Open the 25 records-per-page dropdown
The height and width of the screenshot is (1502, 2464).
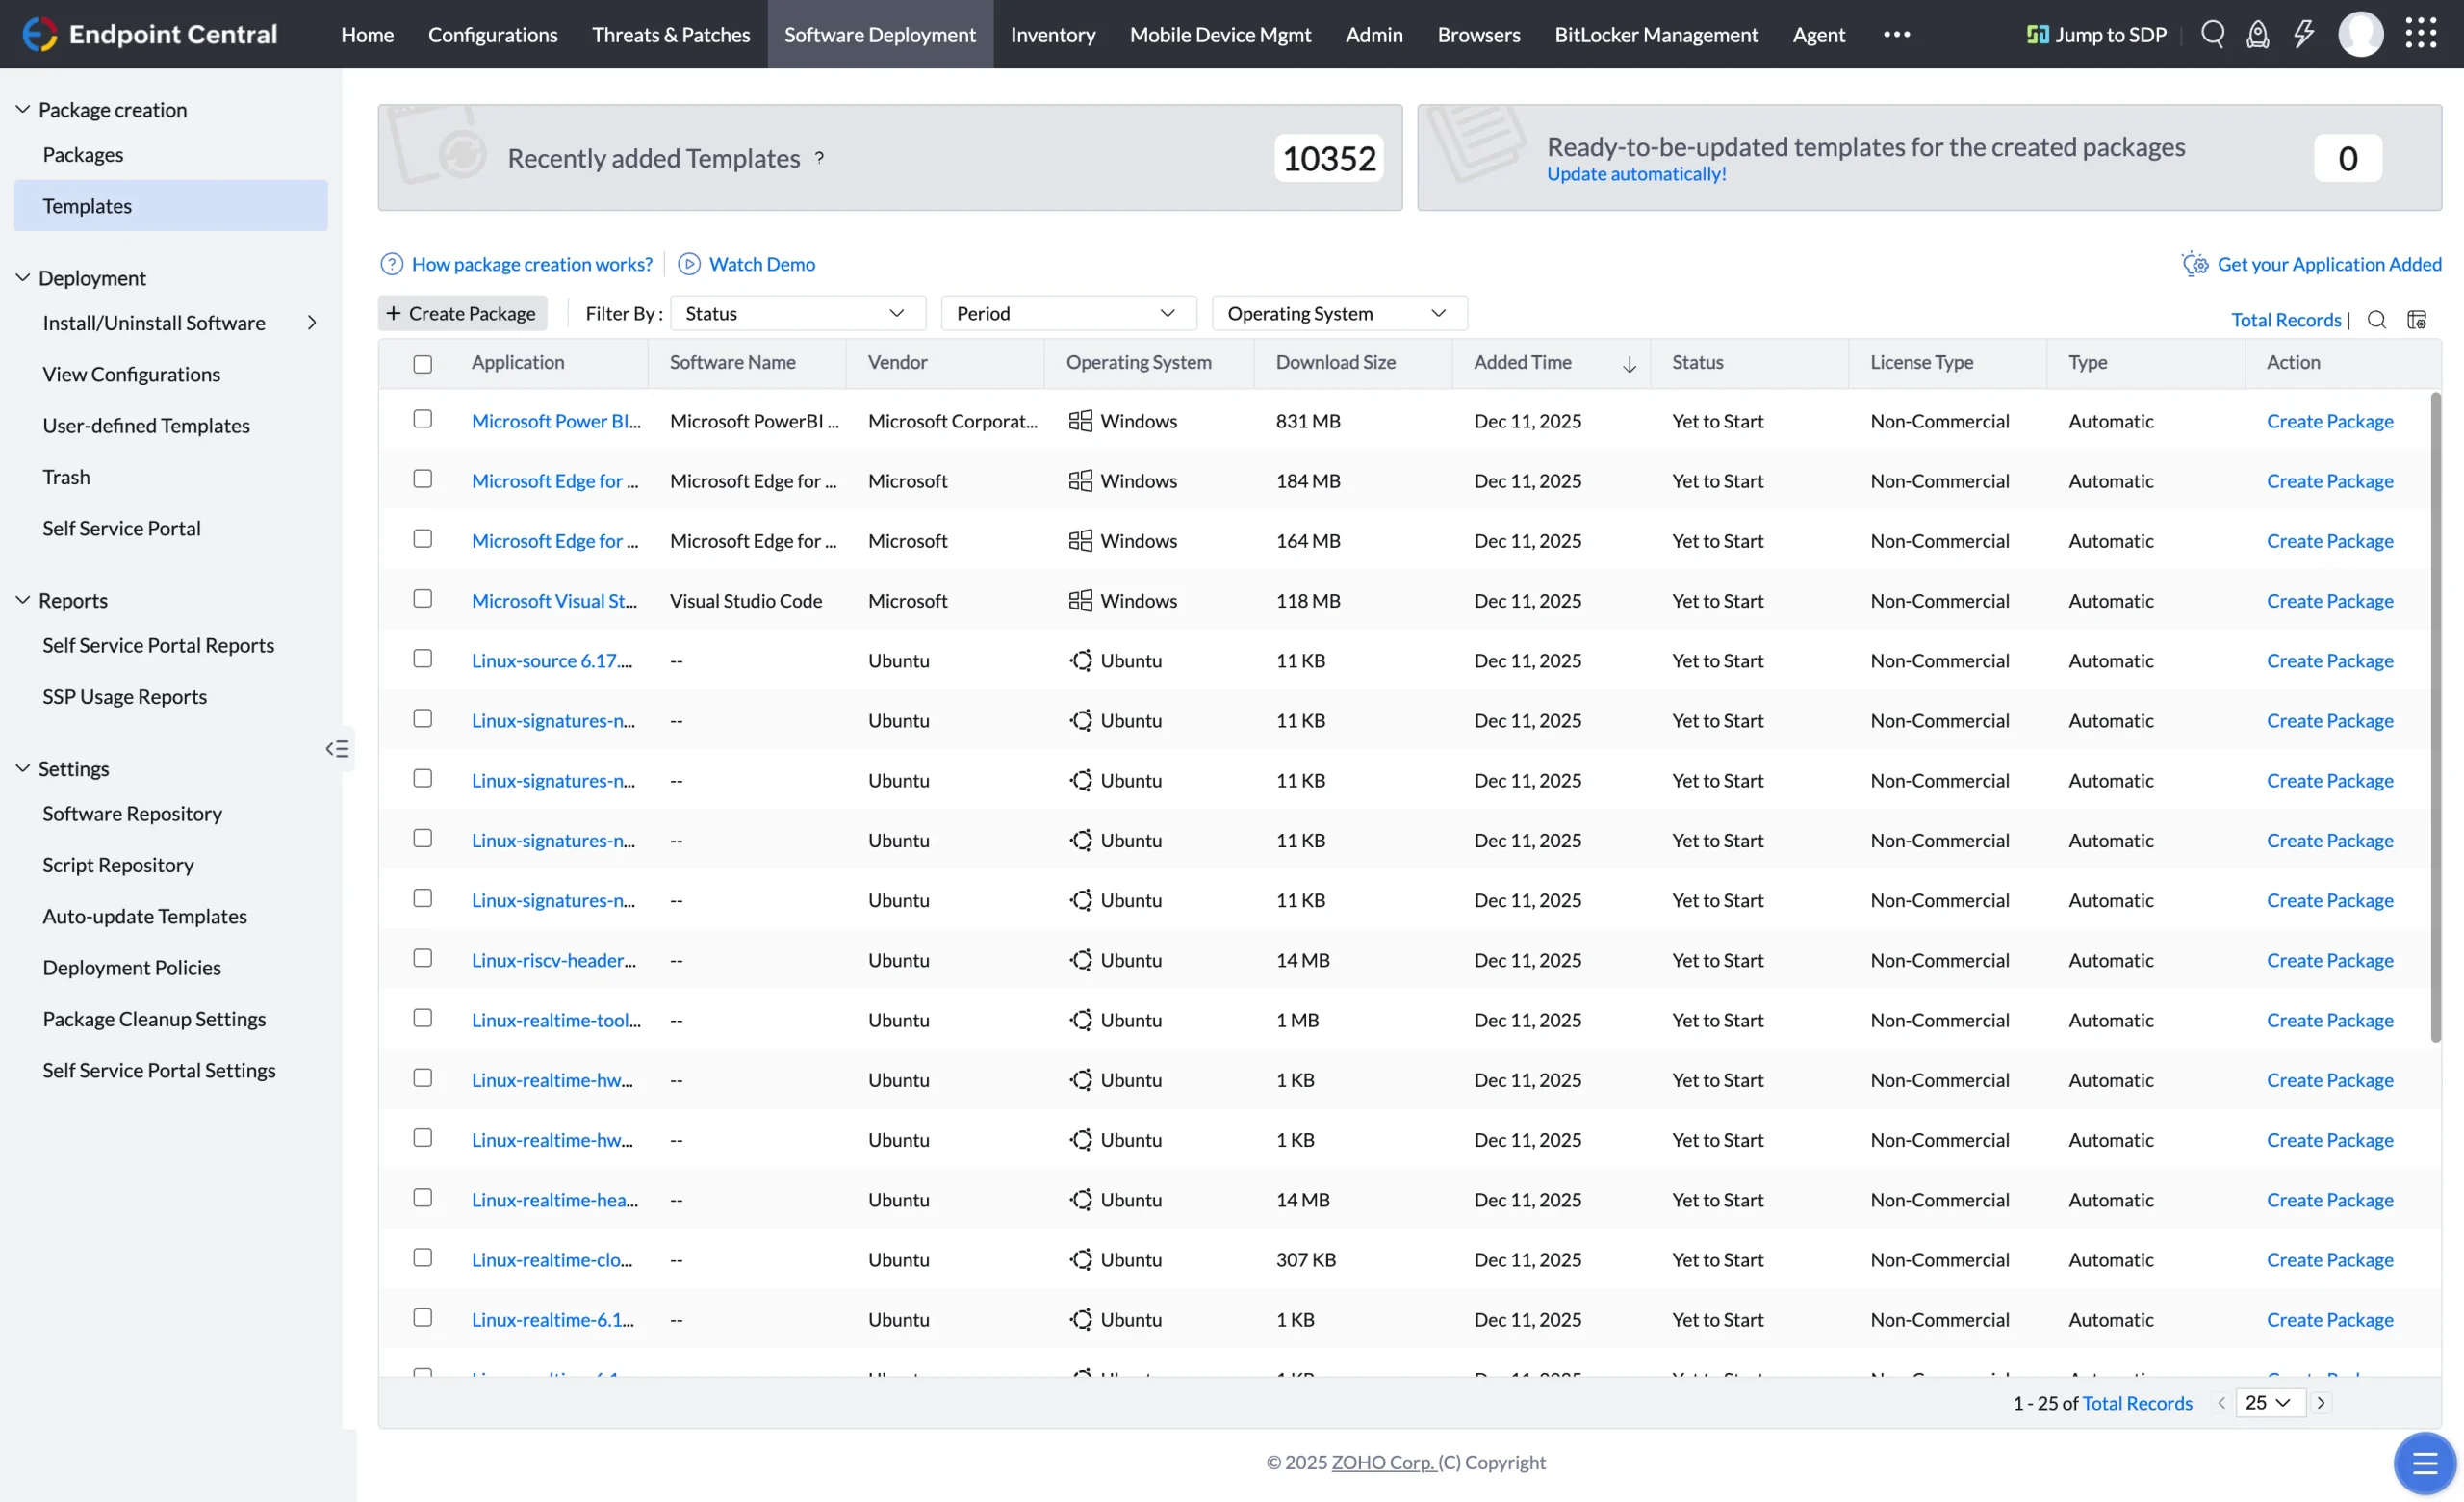point(2270,1403)
